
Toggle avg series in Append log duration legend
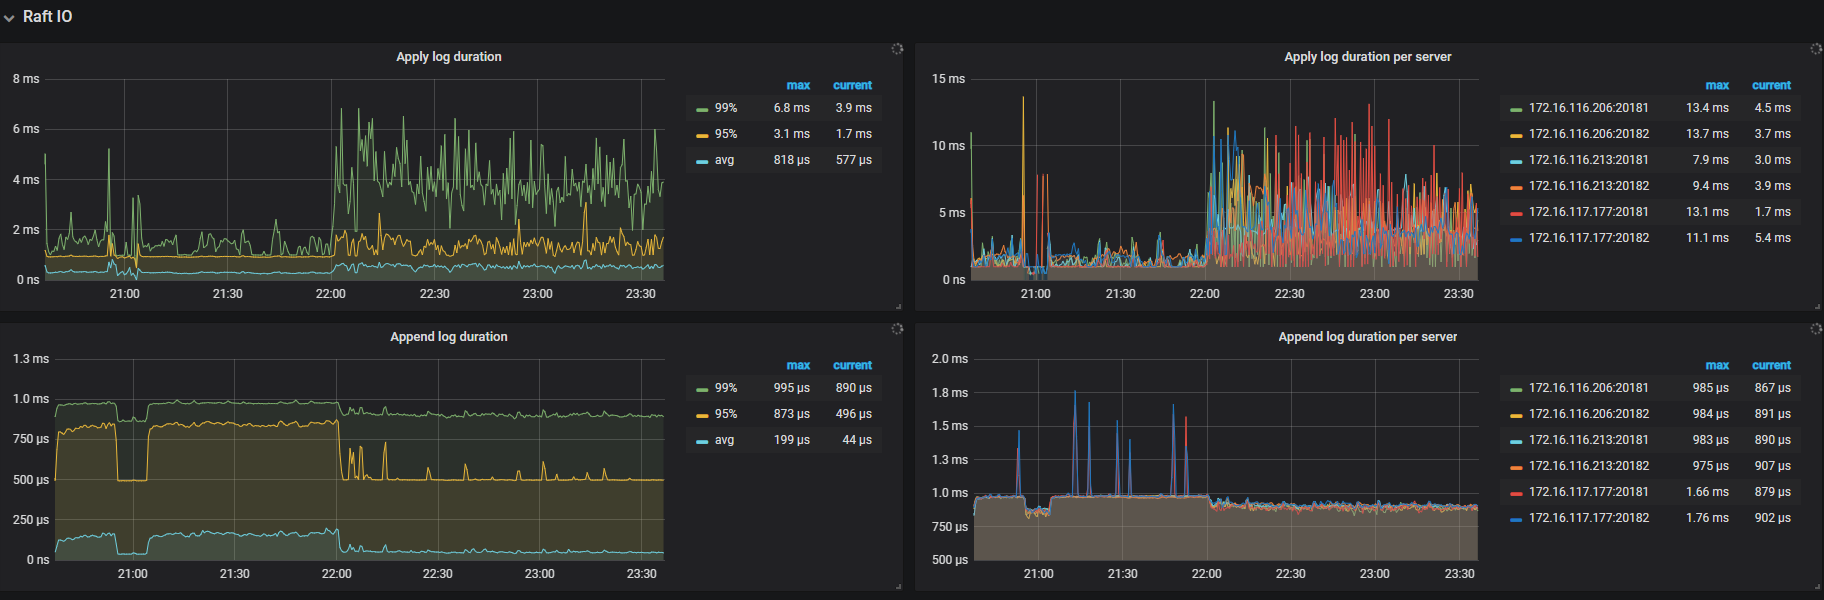pos(724,440)
